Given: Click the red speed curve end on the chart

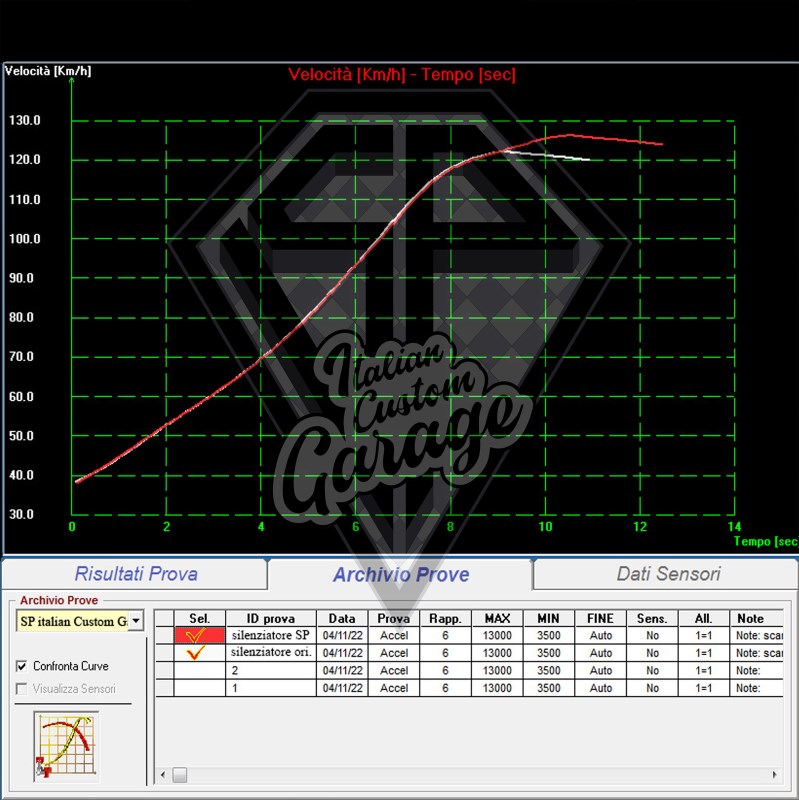Looking at the screenshot, I should click(x=662, y=144).
